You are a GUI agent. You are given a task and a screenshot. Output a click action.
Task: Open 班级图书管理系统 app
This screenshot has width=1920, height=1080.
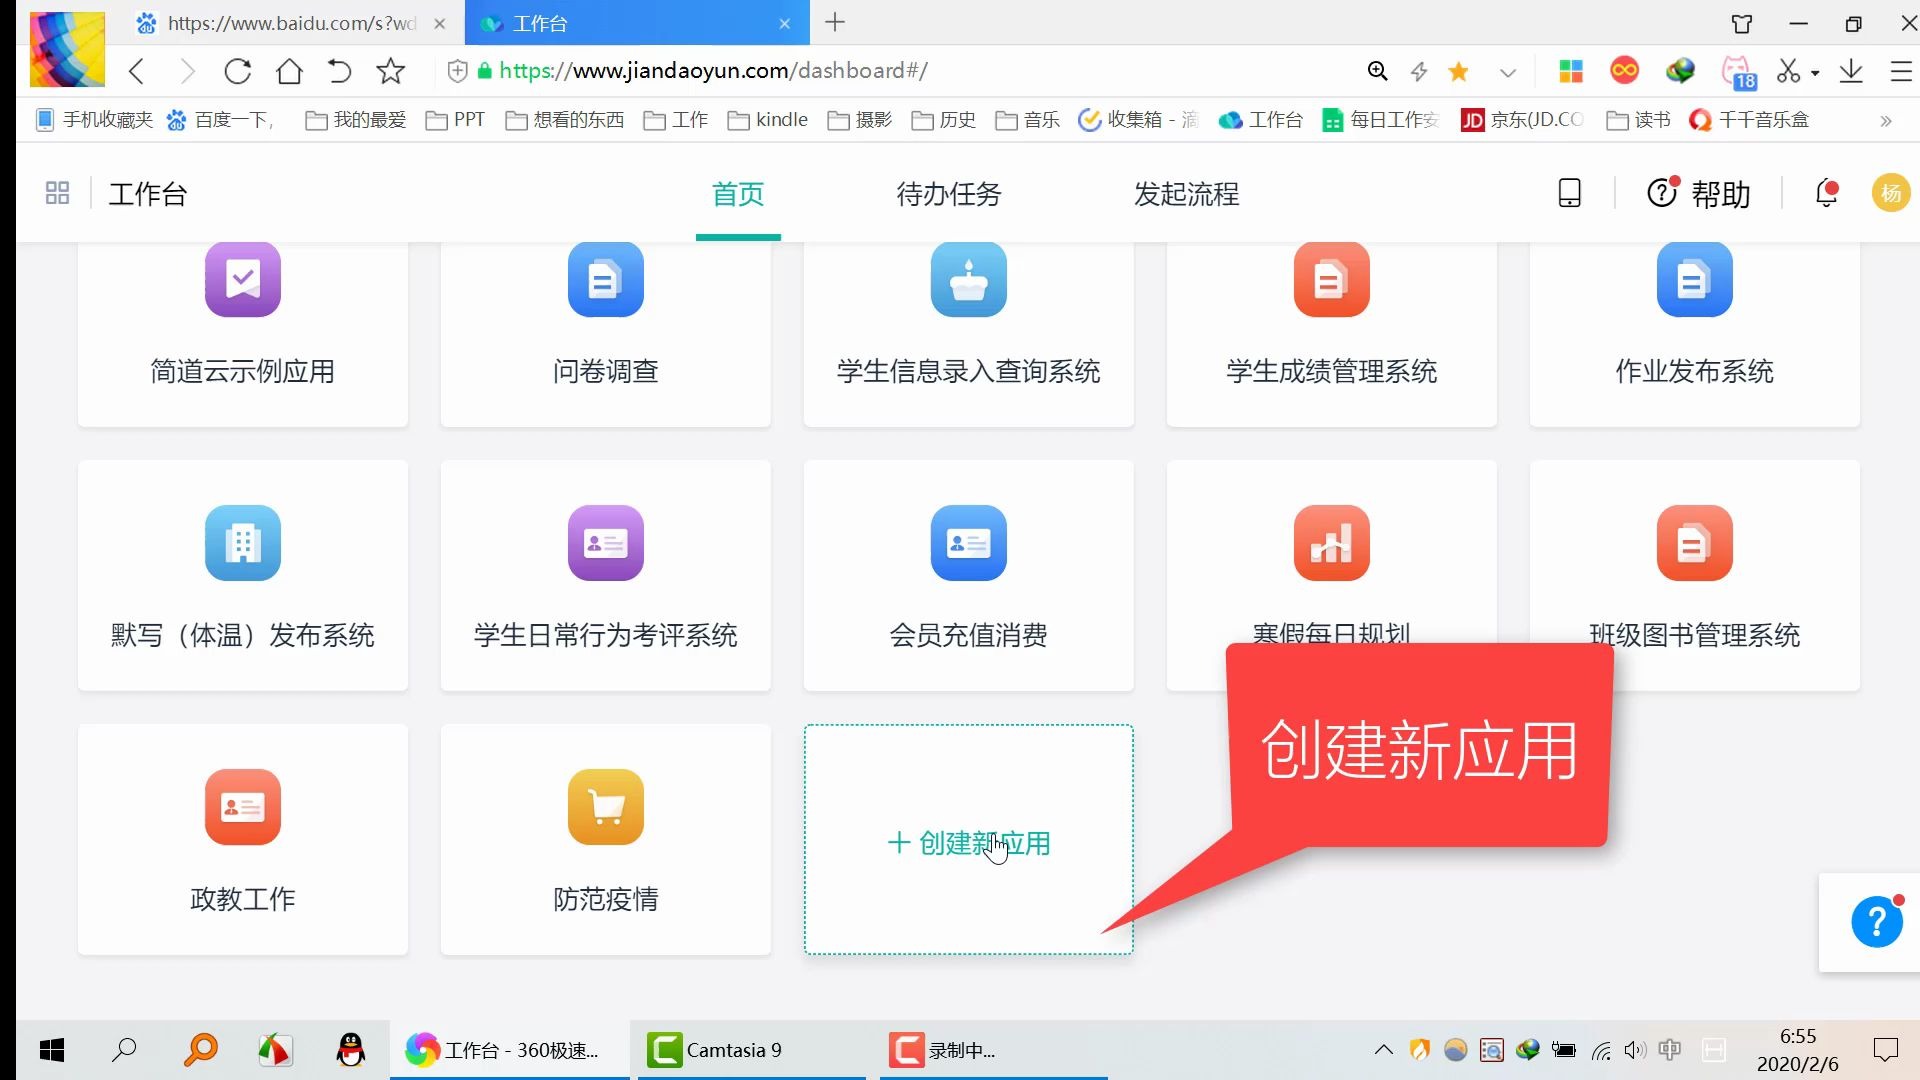1695,575
